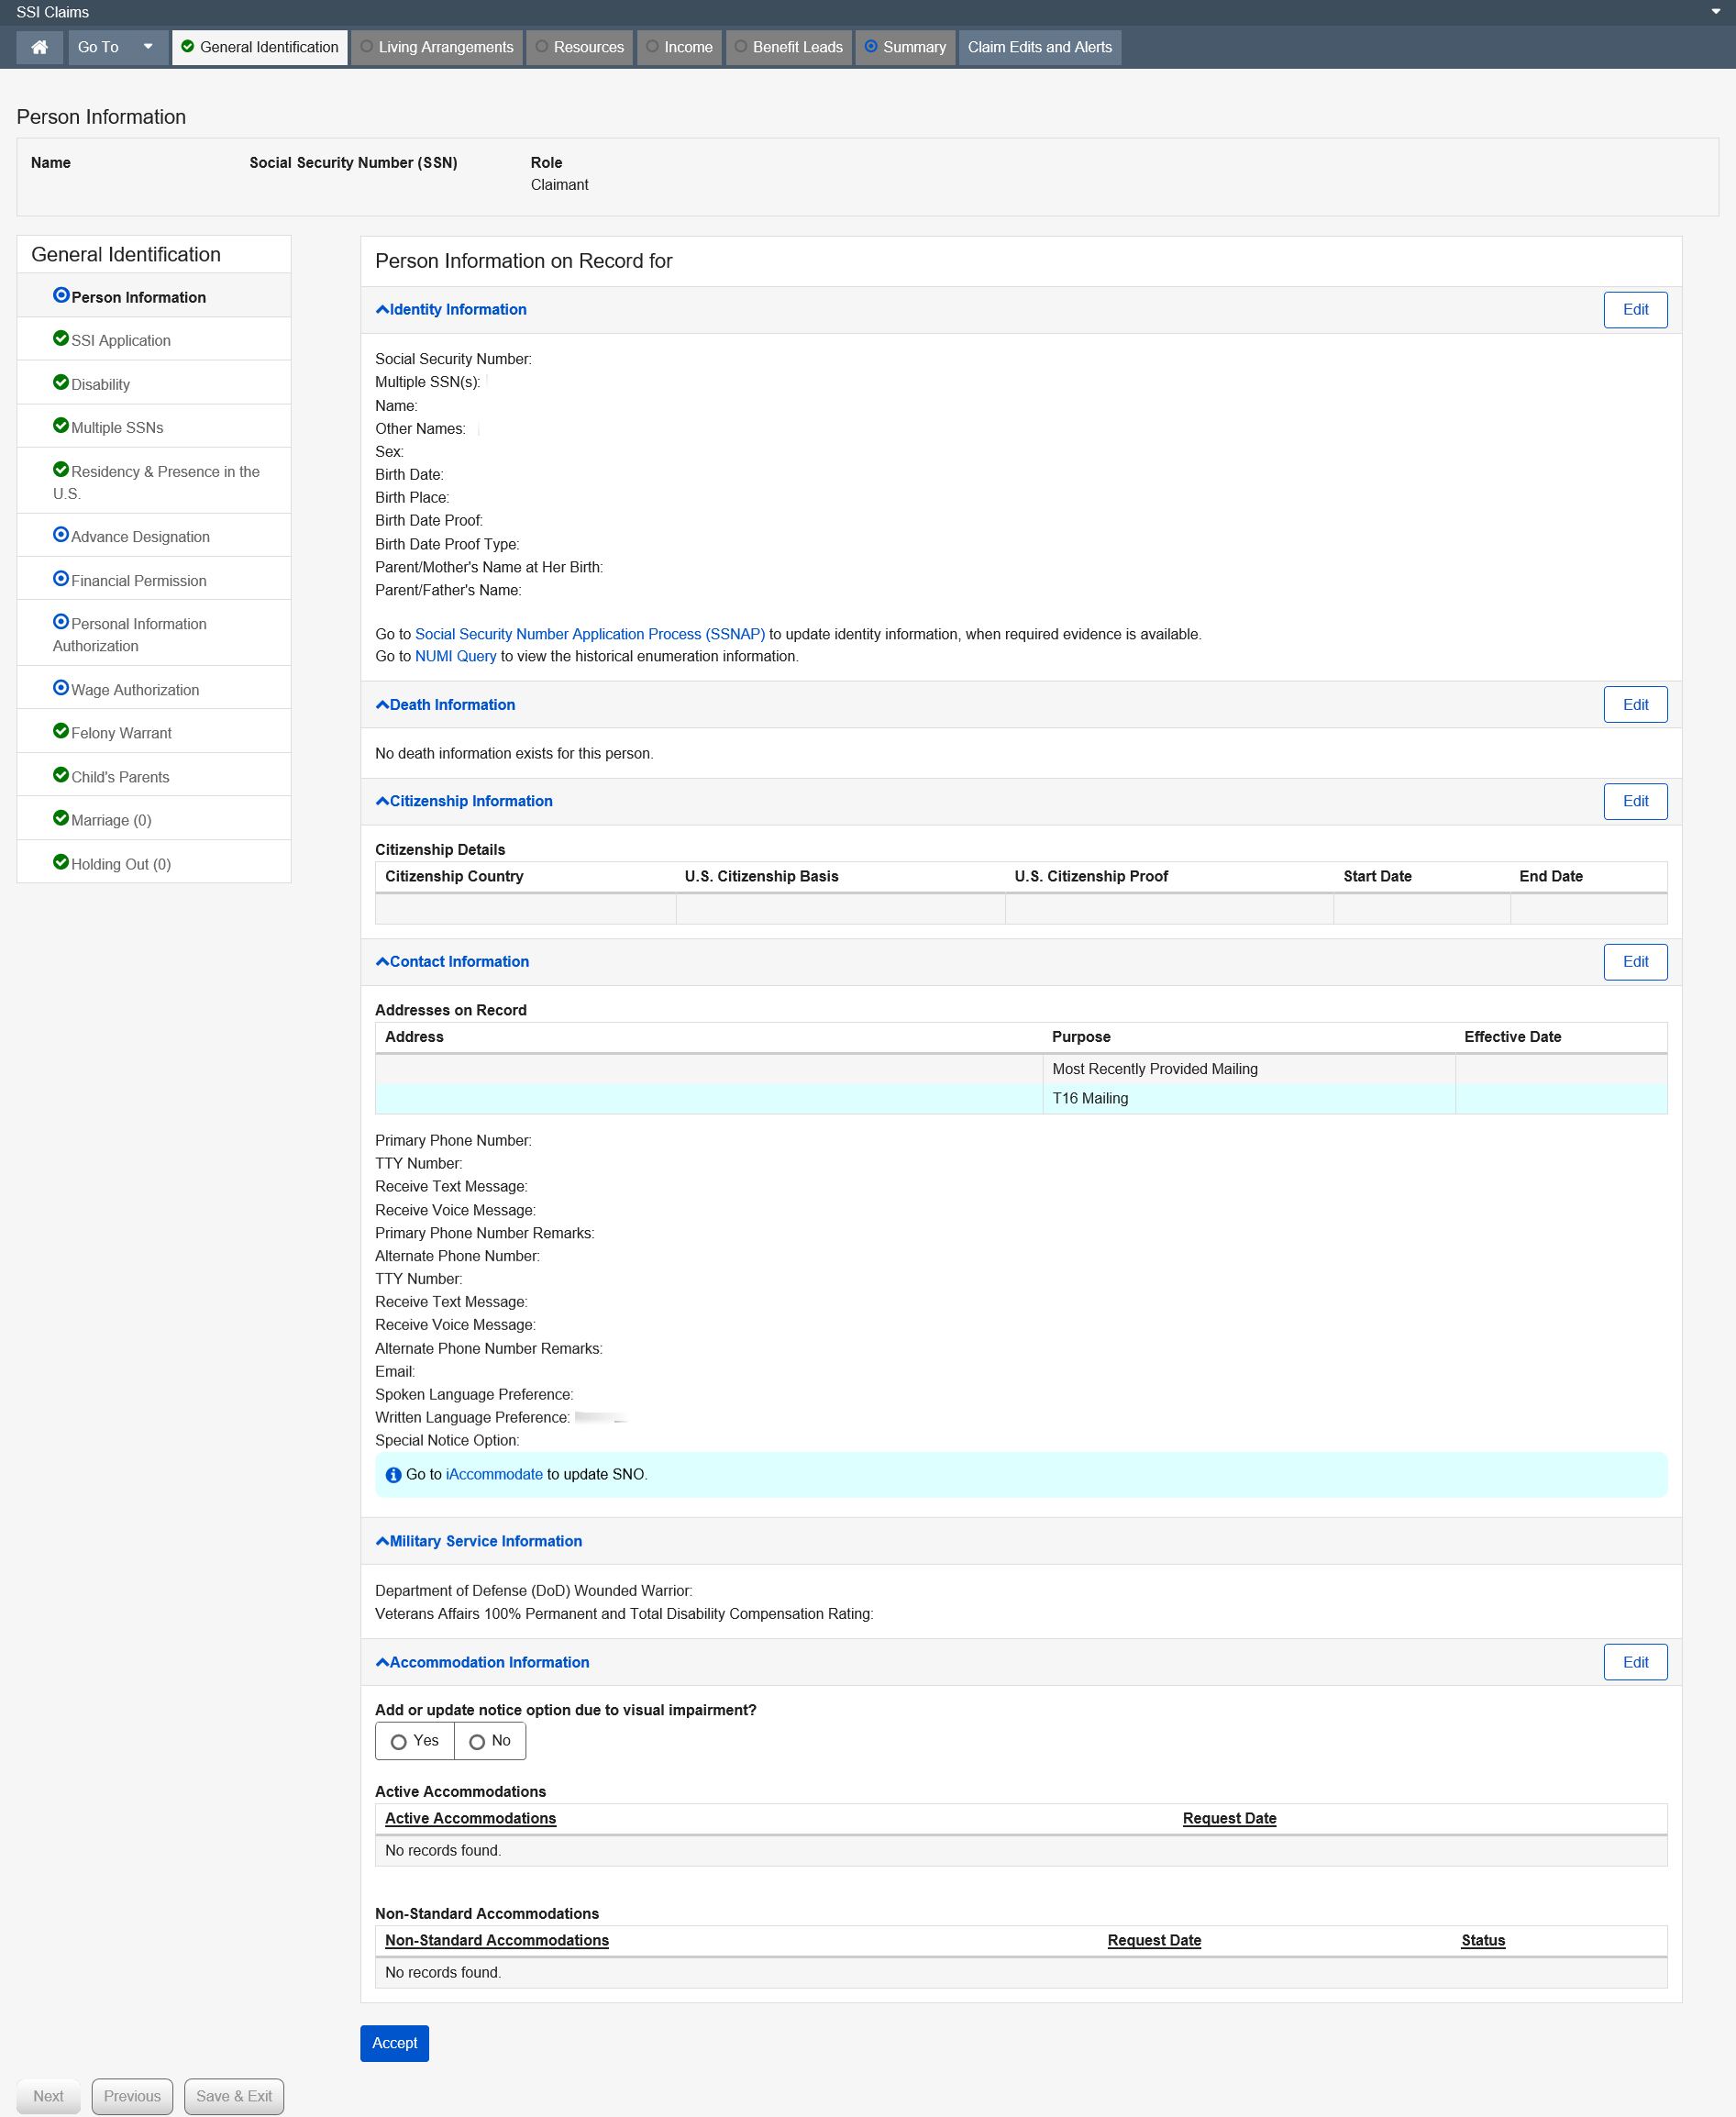Select No for visual impairment notice option

(x=477, y=1741)
